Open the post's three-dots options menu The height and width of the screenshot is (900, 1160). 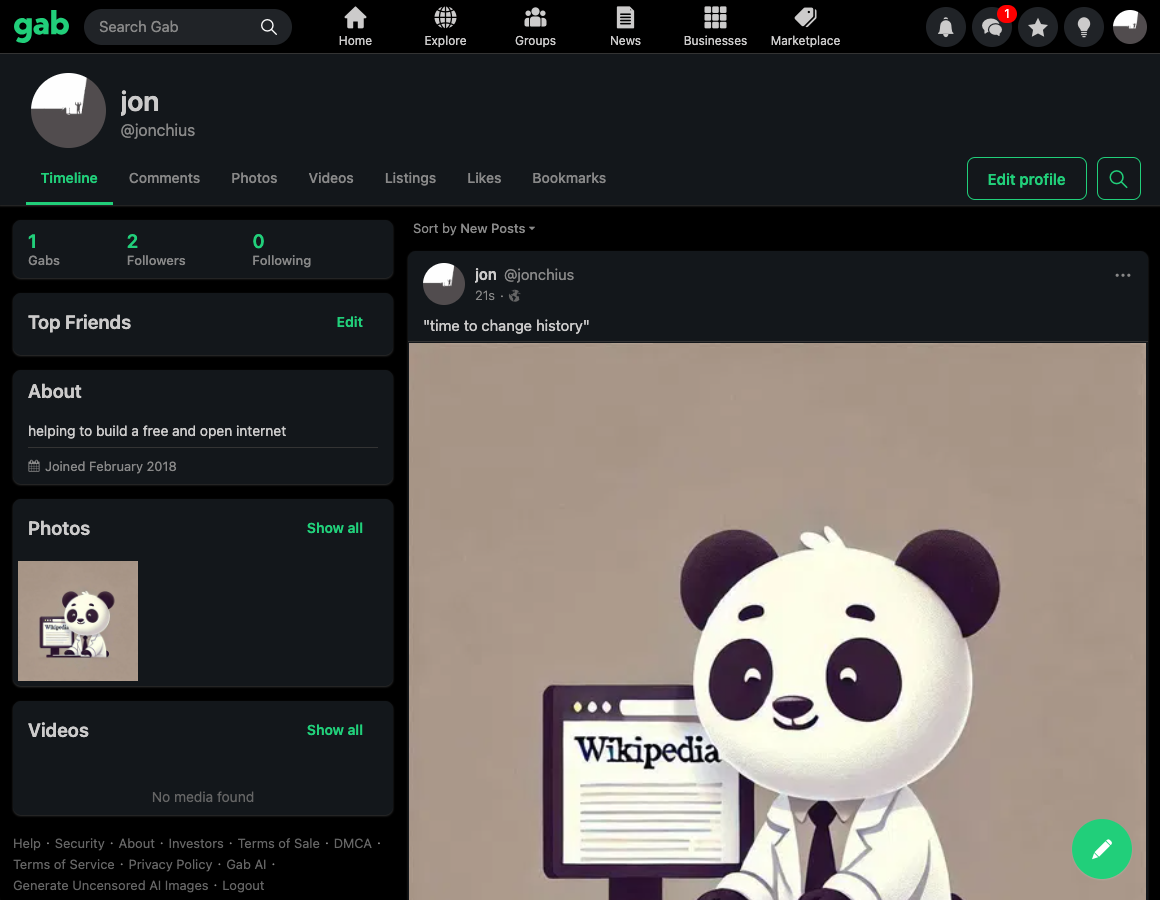coord(1122,275)
